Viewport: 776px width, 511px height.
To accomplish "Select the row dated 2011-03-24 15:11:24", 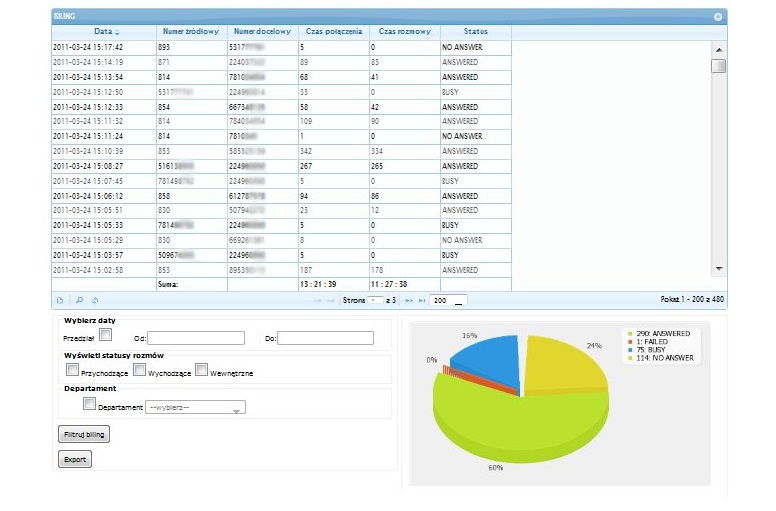I will (281, 136).
